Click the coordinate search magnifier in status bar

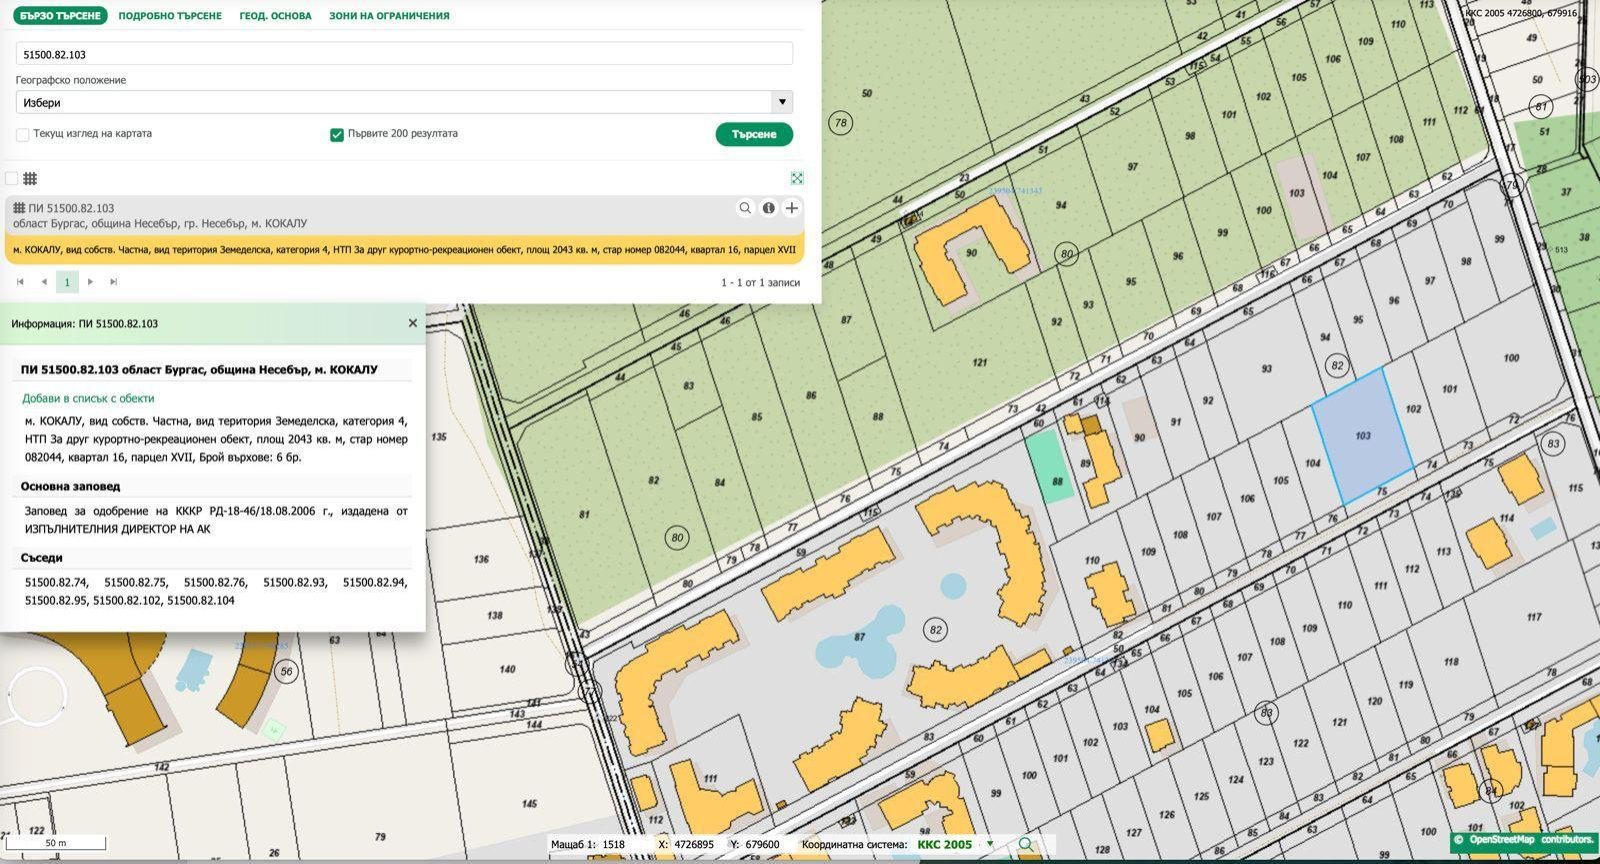(x=1025, y=845)
